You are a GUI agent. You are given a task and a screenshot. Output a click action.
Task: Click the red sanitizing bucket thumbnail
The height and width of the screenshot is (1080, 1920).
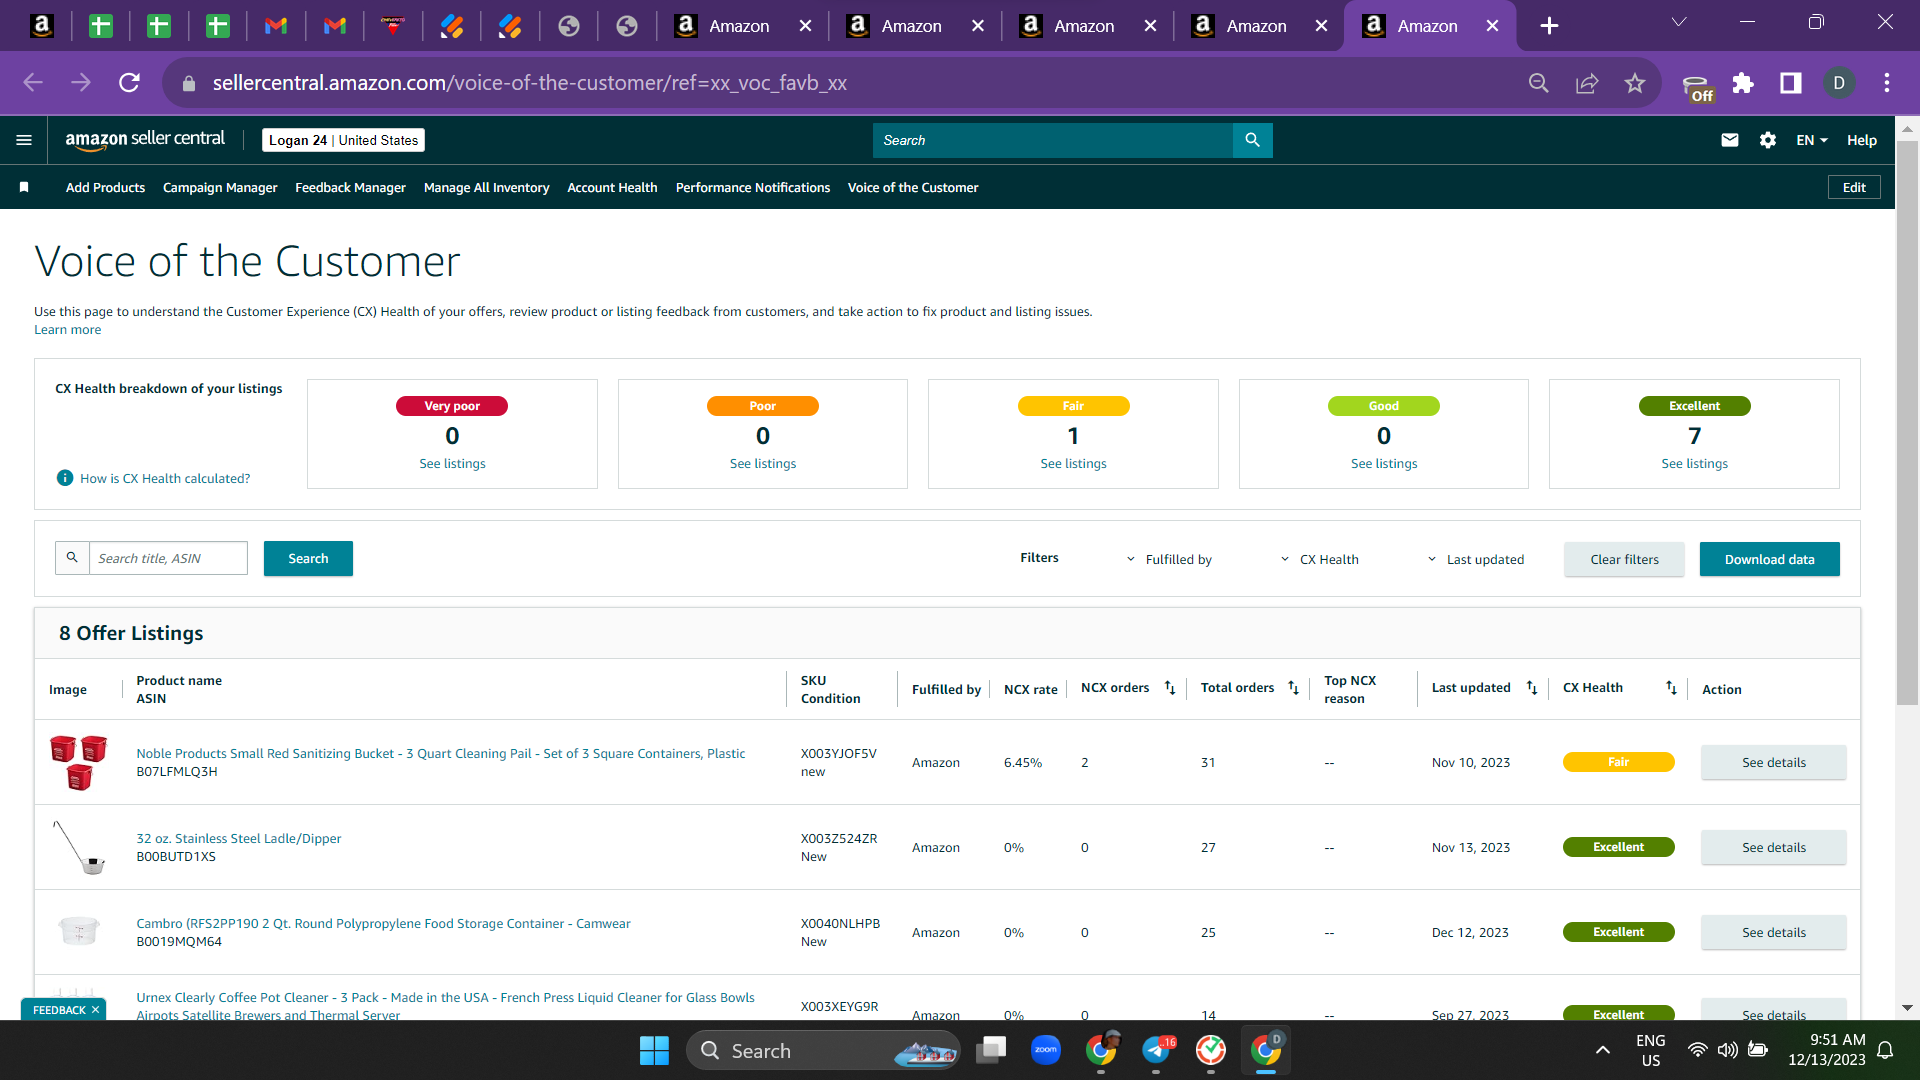[x=78, y=762]
